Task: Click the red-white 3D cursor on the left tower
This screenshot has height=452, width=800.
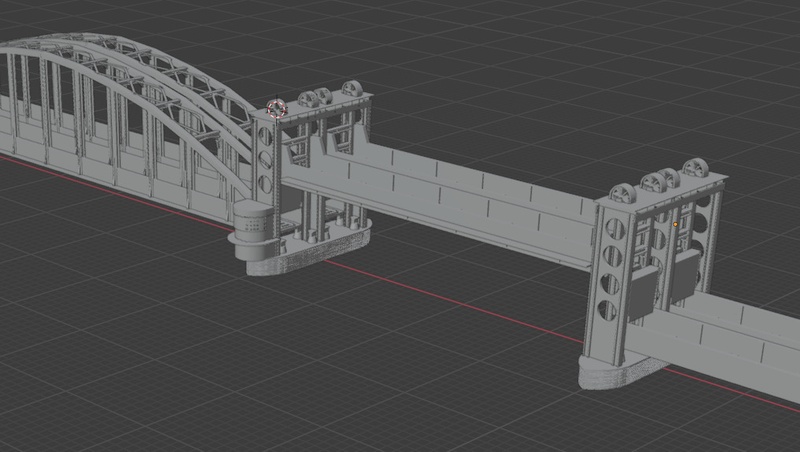Action: (x=277, y=109)
